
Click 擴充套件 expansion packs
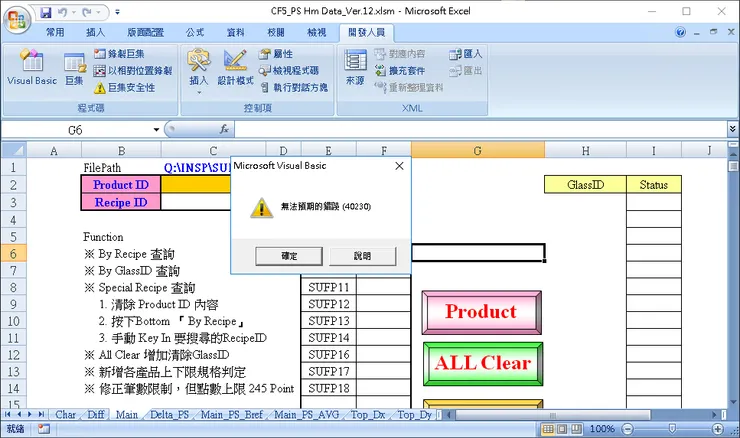400,71
